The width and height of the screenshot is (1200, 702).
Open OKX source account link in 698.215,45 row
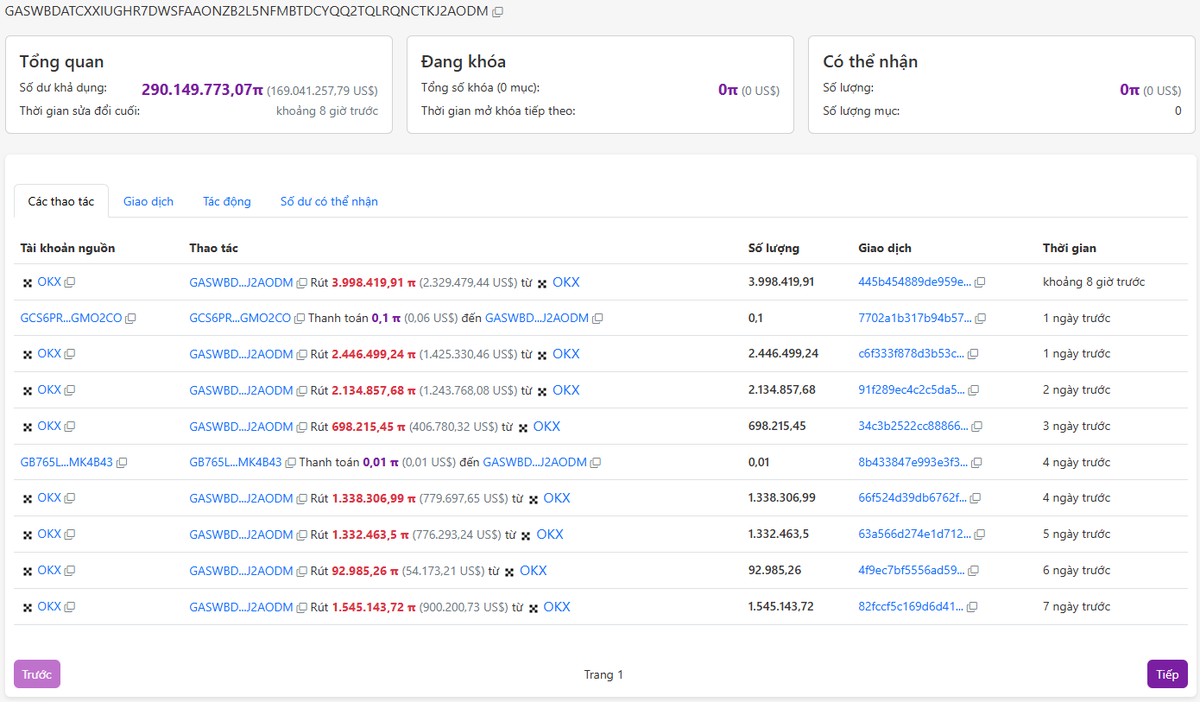click(49, 427)
